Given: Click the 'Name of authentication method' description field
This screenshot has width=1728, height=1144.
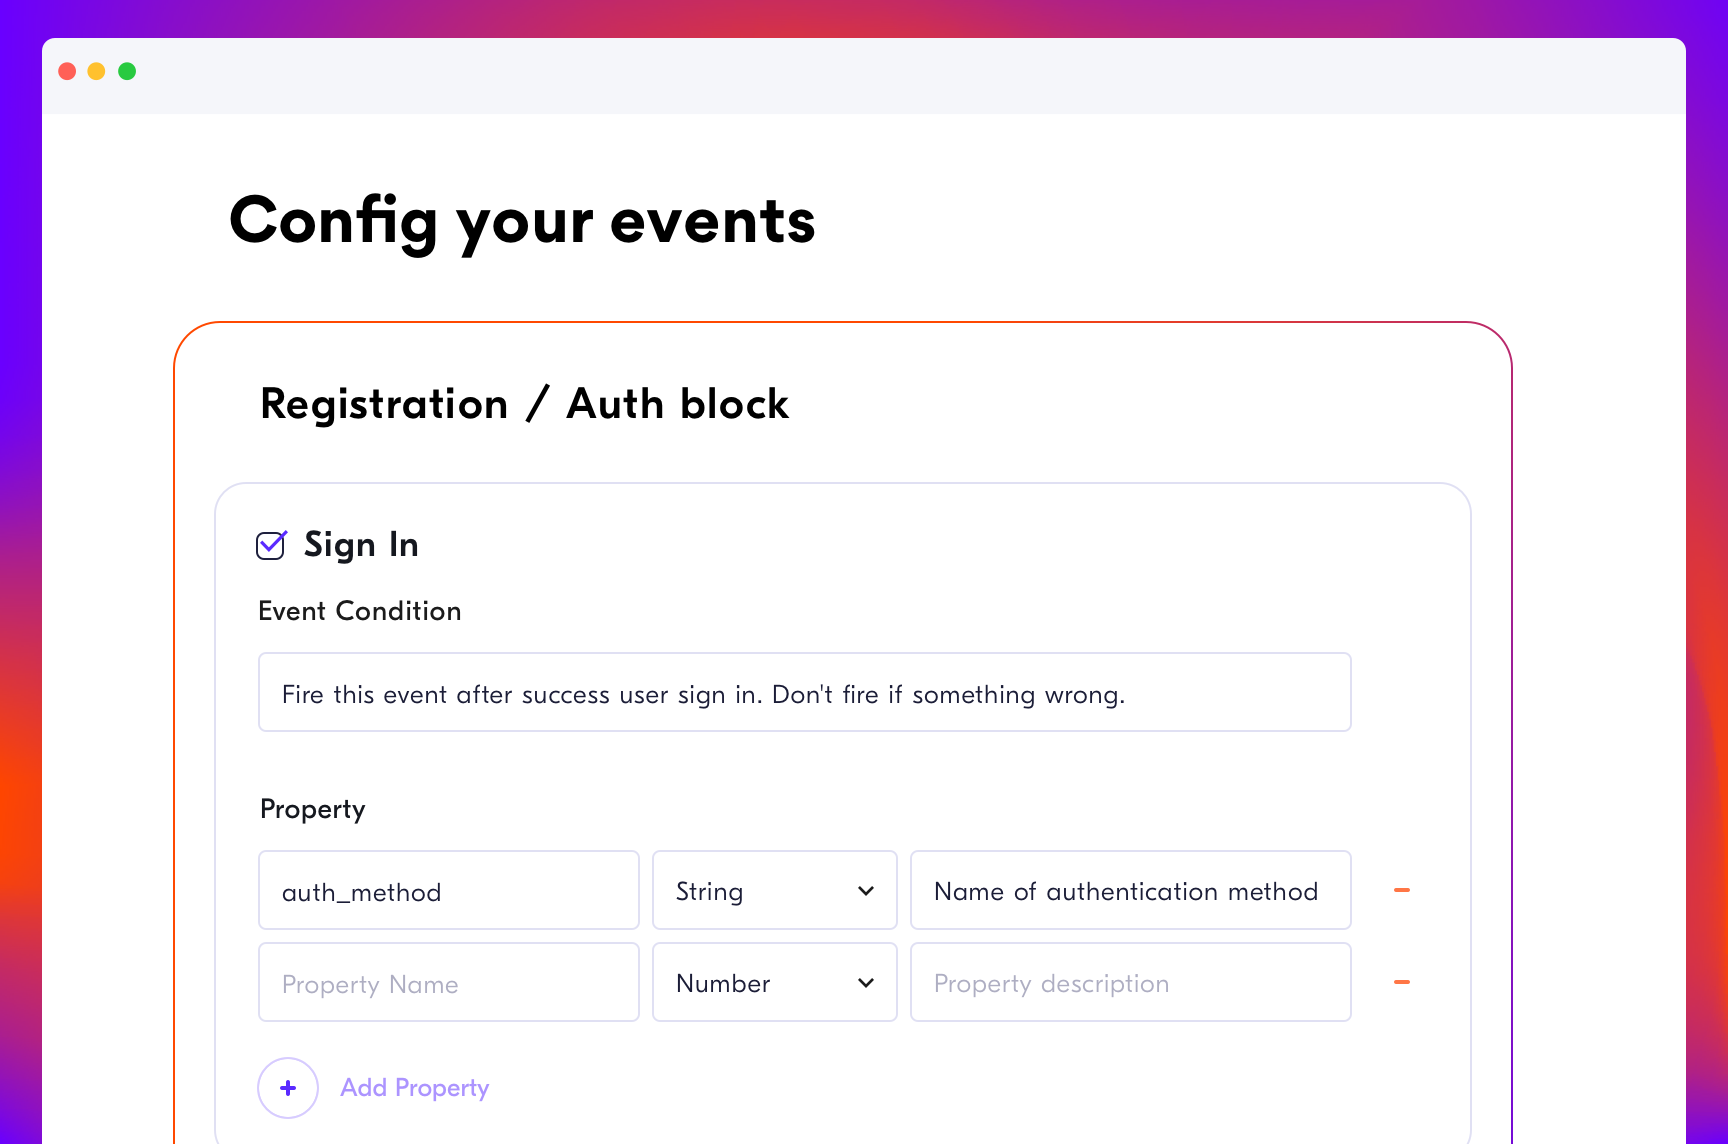Looking at the screenshot, I should click(x=1130, y=891).
